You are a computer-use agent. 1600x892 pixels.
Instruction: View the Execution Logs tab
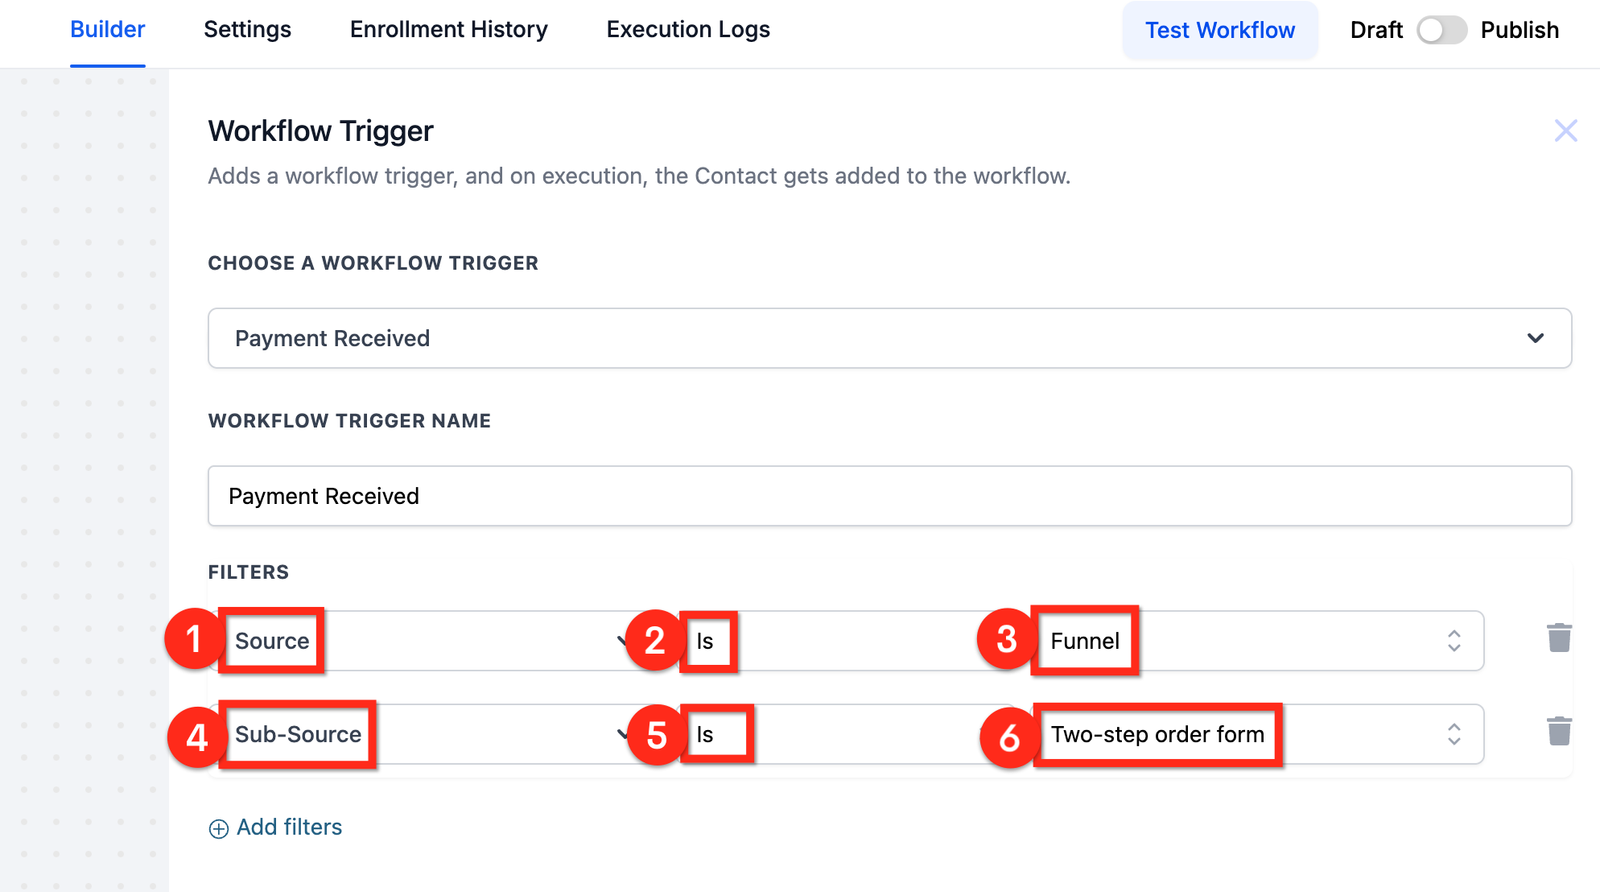[x=688, y=30]
